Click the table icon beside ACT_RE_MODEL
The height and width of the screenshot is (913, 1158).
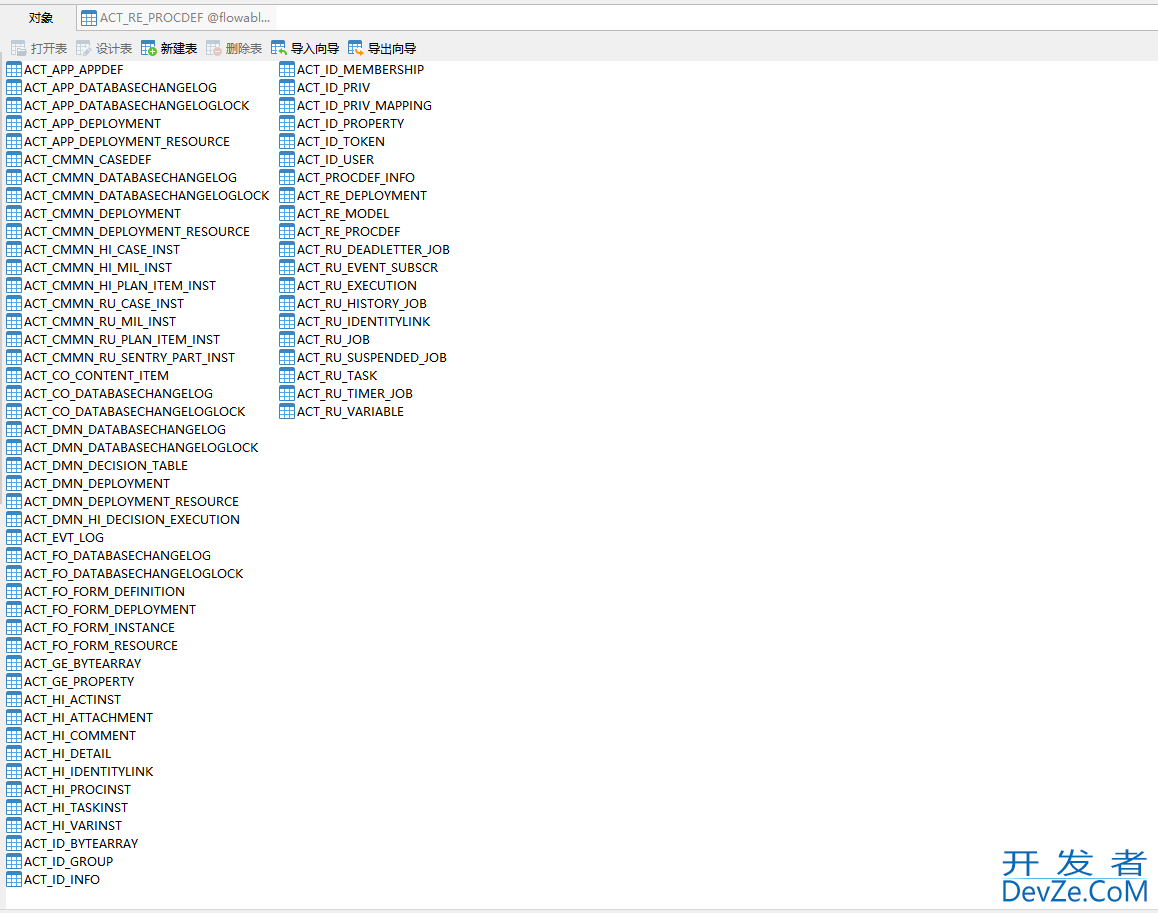tap(287, 213)
